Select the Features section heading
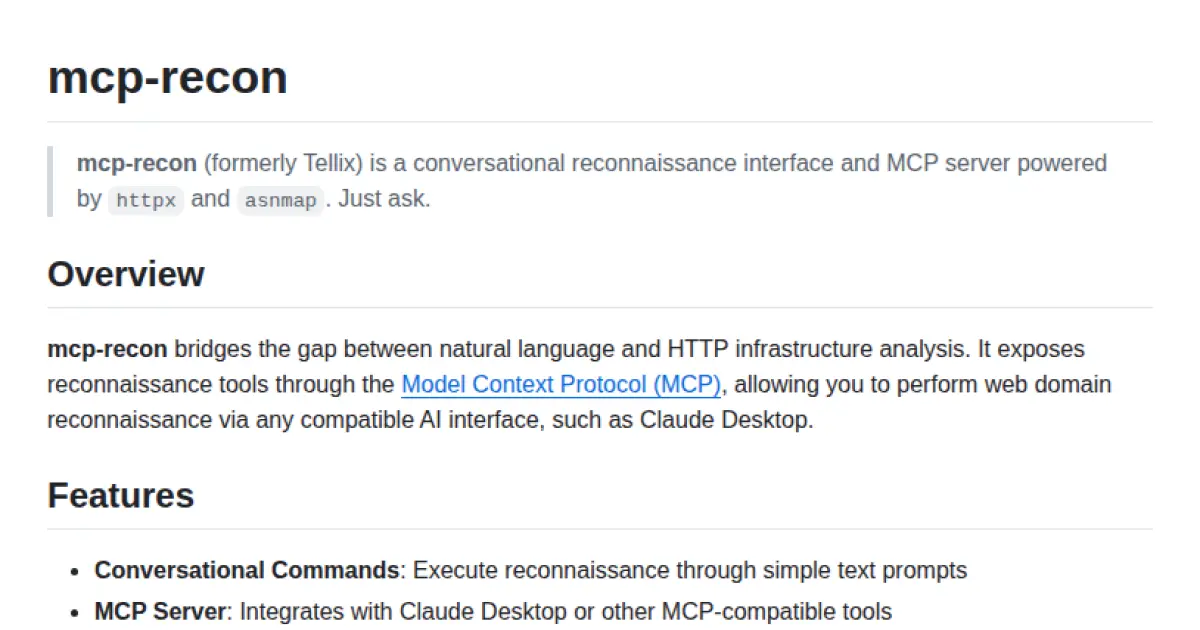The width and height of the screenshot is (1200, 630). [121, 496]
